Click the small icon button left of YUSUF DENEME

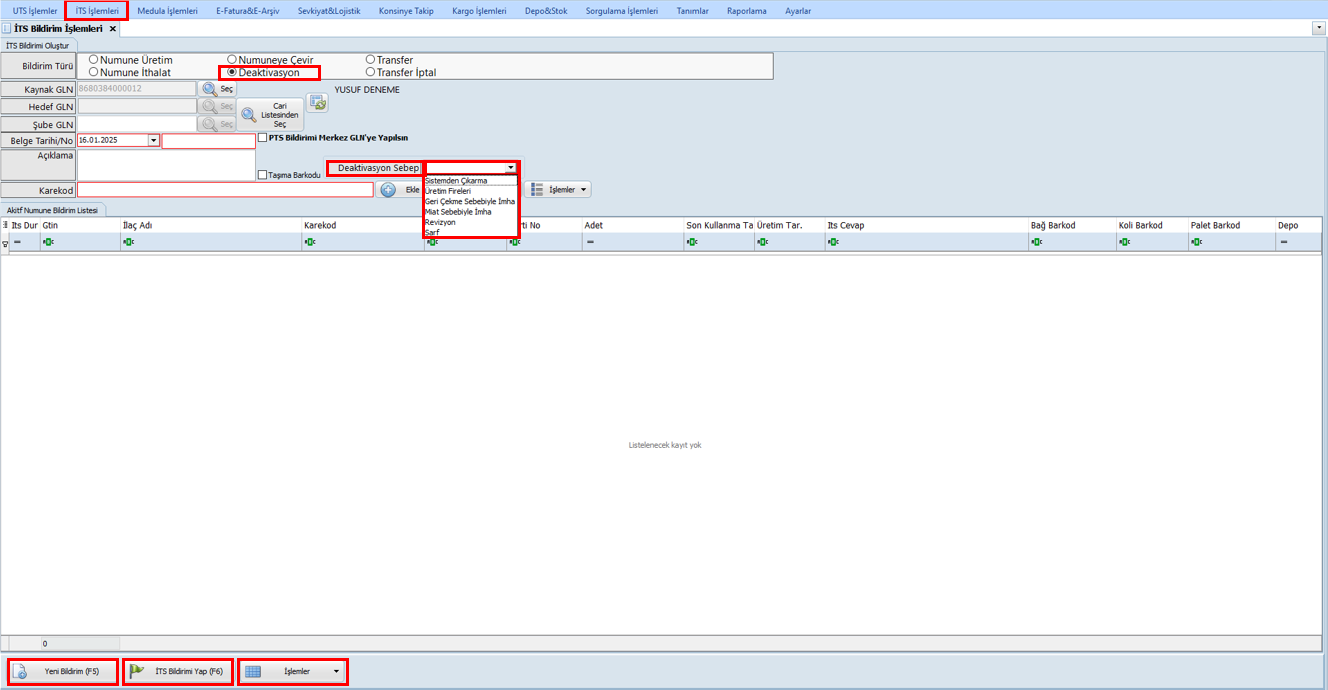click(317, 104)
